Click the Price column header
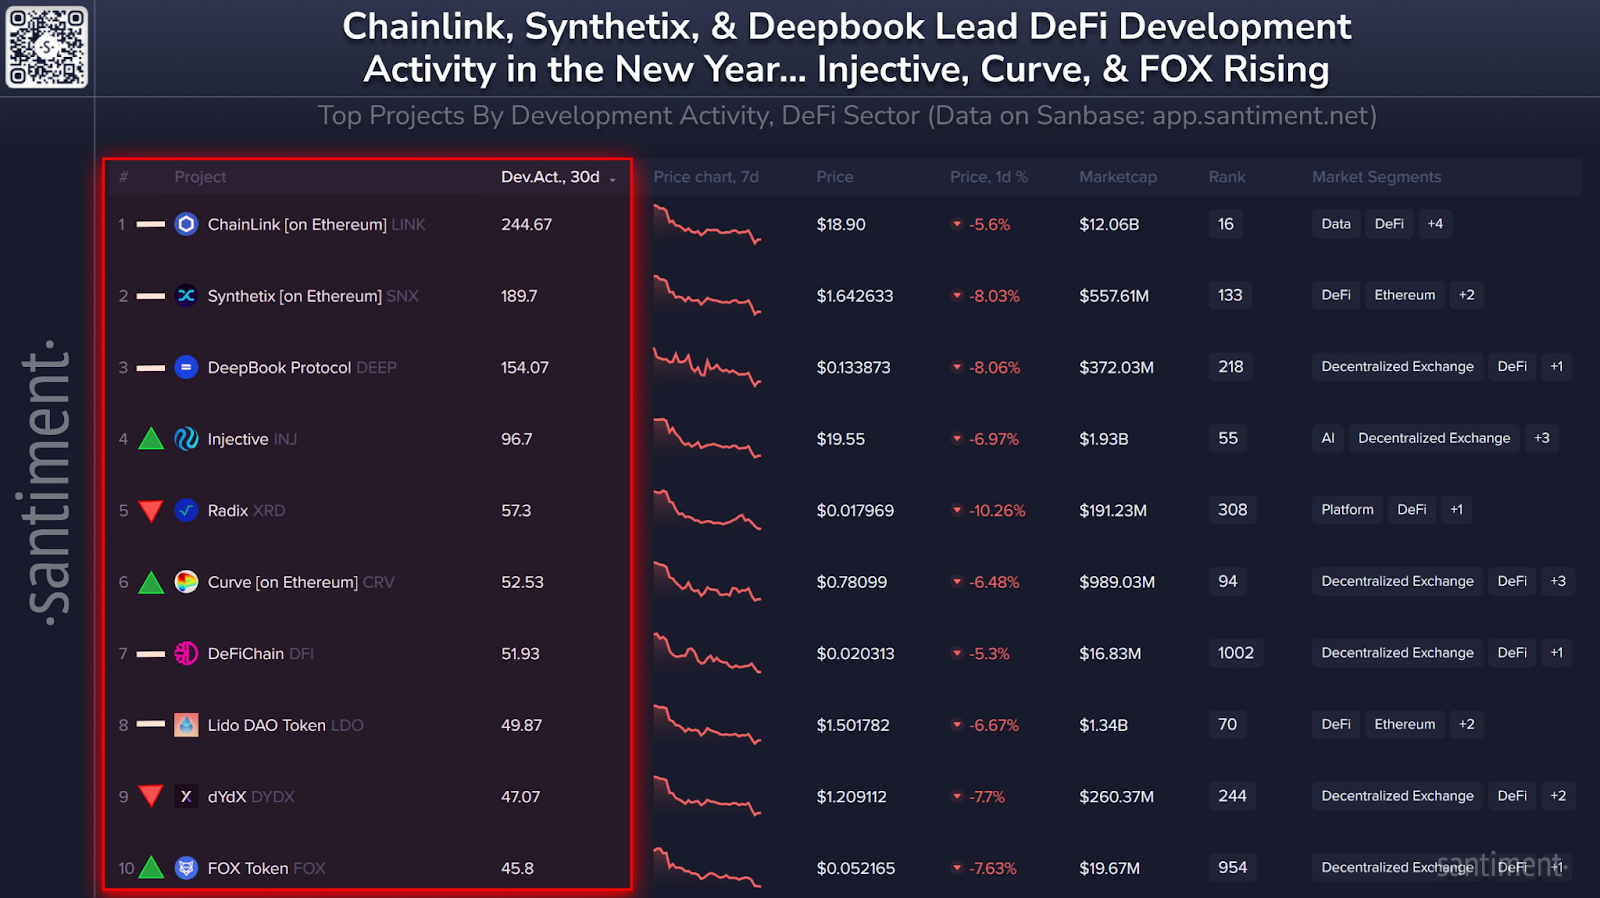Screen dimensions: 1600x898 coord(835,177)
